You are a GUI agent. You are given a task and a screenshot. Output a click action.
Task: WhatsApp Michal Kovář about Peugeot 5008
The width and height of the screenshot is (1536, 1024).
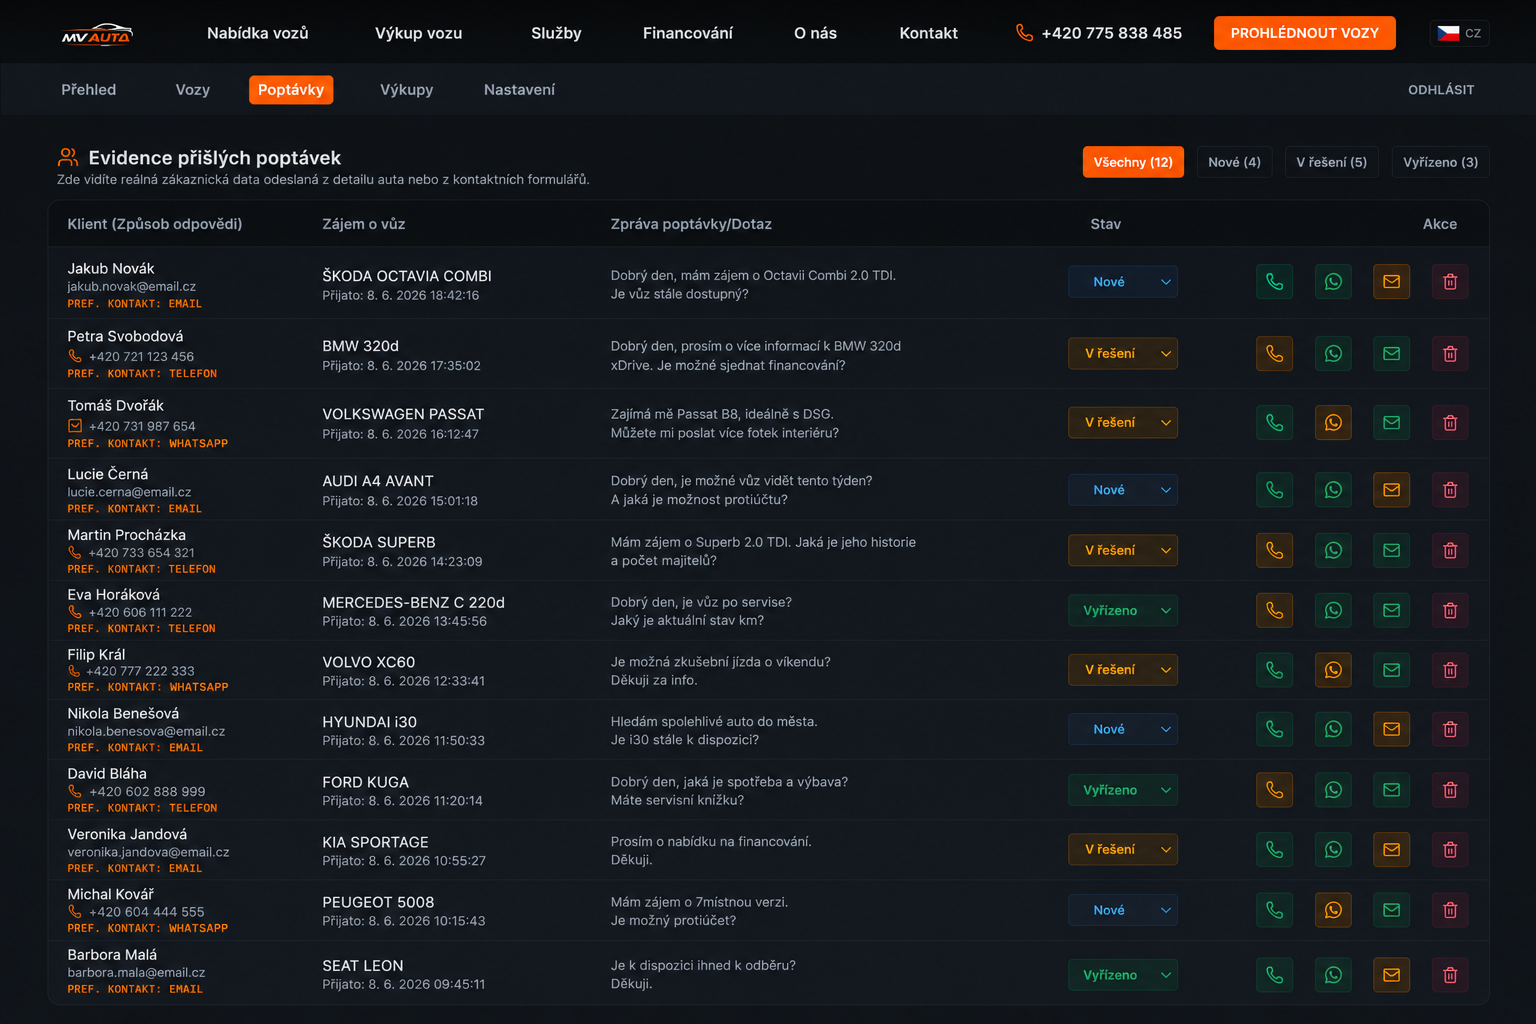pyautogui.click(x=1333, y=910)
